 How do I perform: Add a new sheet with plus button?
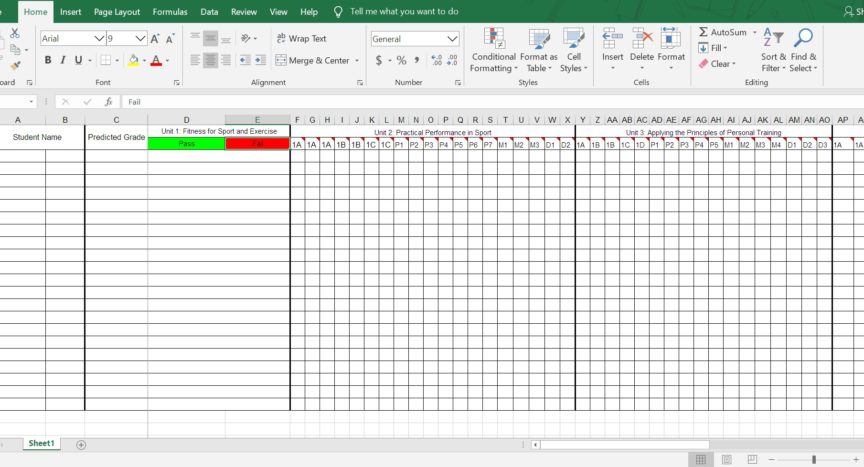(81, 444)
